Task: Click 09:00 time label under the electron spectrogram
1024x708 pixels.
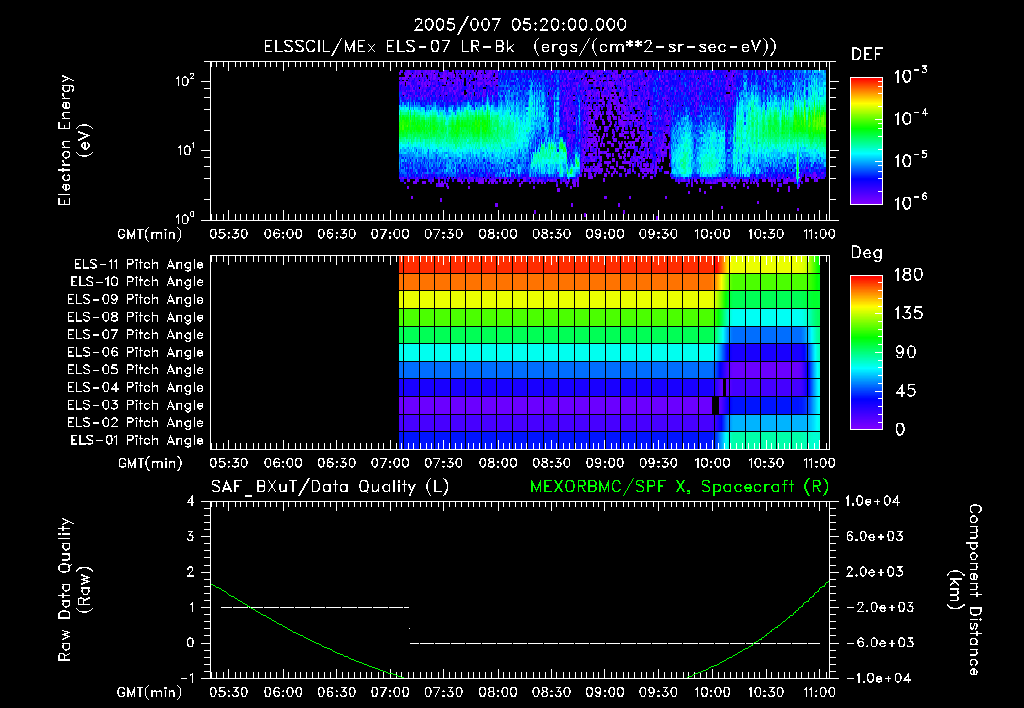Action: [604, 234]
